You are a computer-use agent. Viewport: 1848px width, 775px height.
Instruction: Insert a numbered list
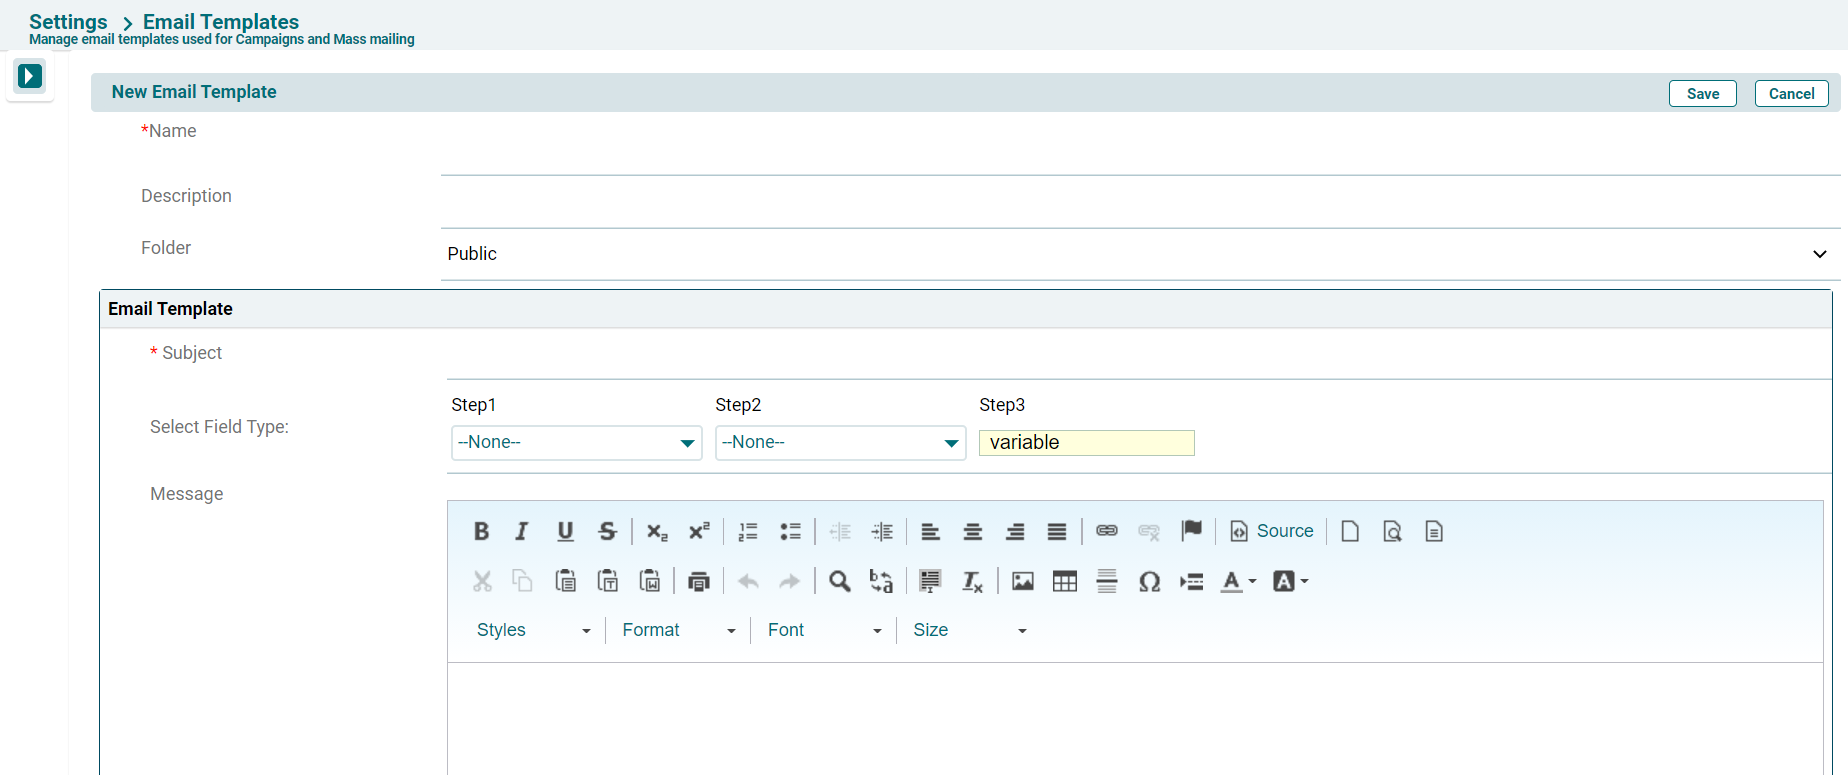[748, 531]
